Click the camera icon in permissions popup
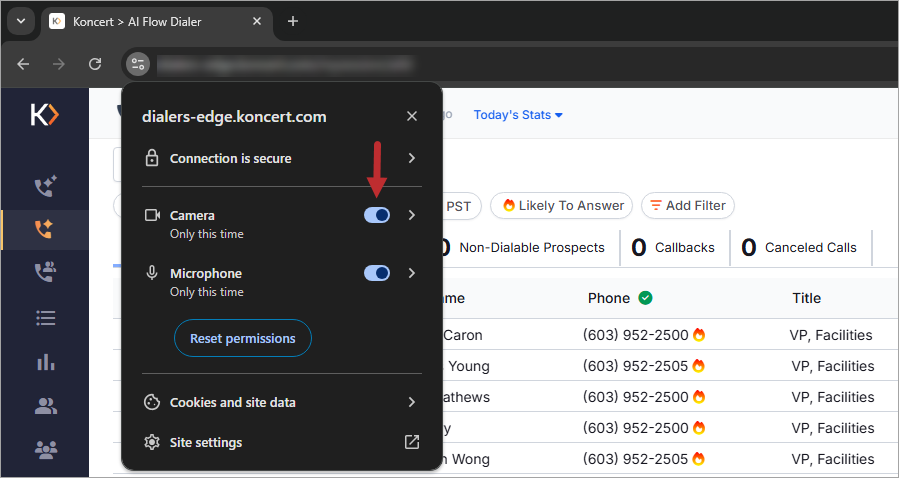The width and height of the screenshot is (899, 478). click(152, 215)
